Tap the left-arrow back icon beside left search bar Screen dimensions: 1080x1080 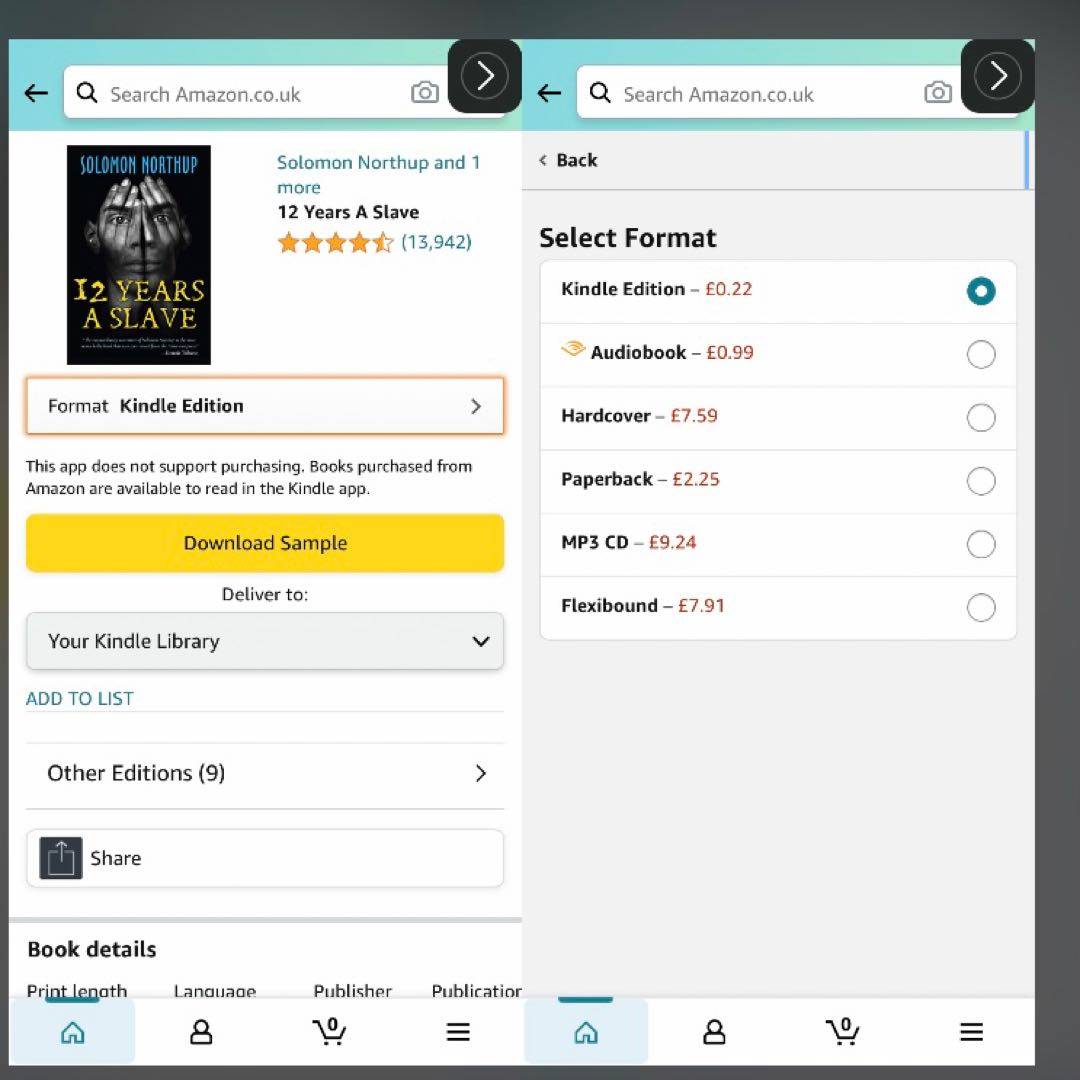pos(36,92)
